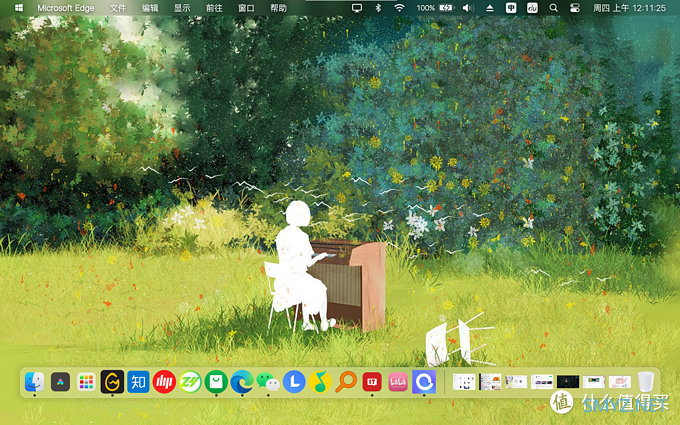680x425 pixels.
Task: Open the Wi-Fi status menu
Action: tap(399, 8)
